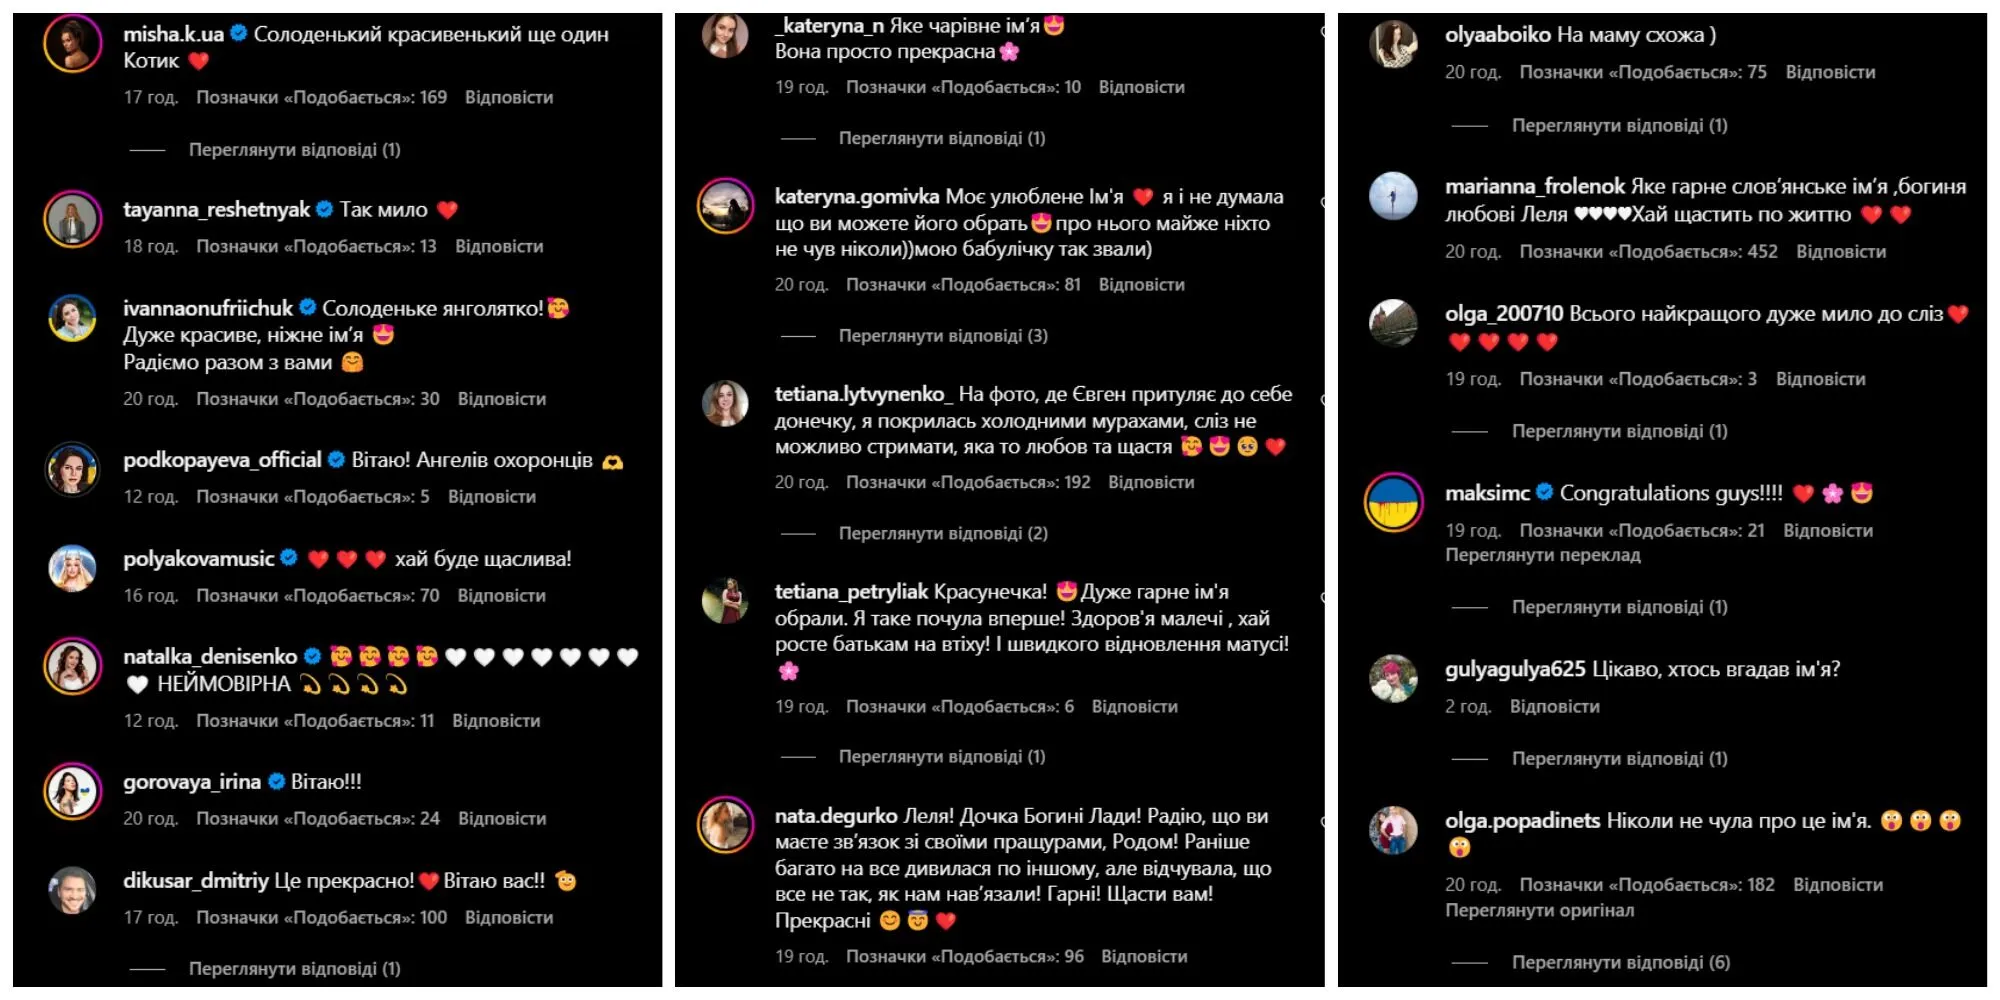
Task: Expand 2 replies under tetiana.lytvynenko_ comment
Action: click(943, 533)
